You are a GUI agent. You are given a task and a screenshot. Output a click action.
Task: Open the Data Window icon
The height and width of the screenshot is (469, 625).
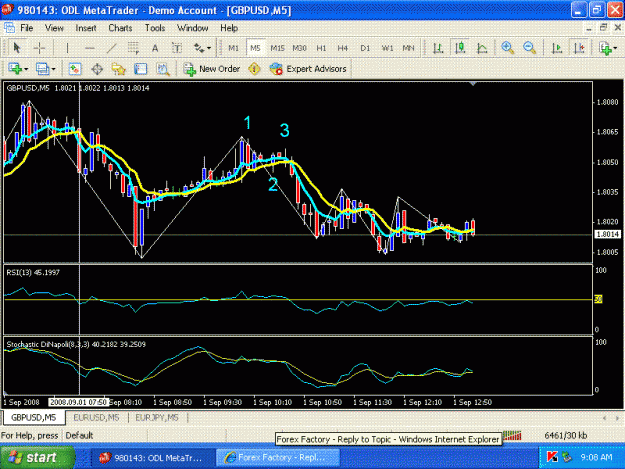coord(97,69)
